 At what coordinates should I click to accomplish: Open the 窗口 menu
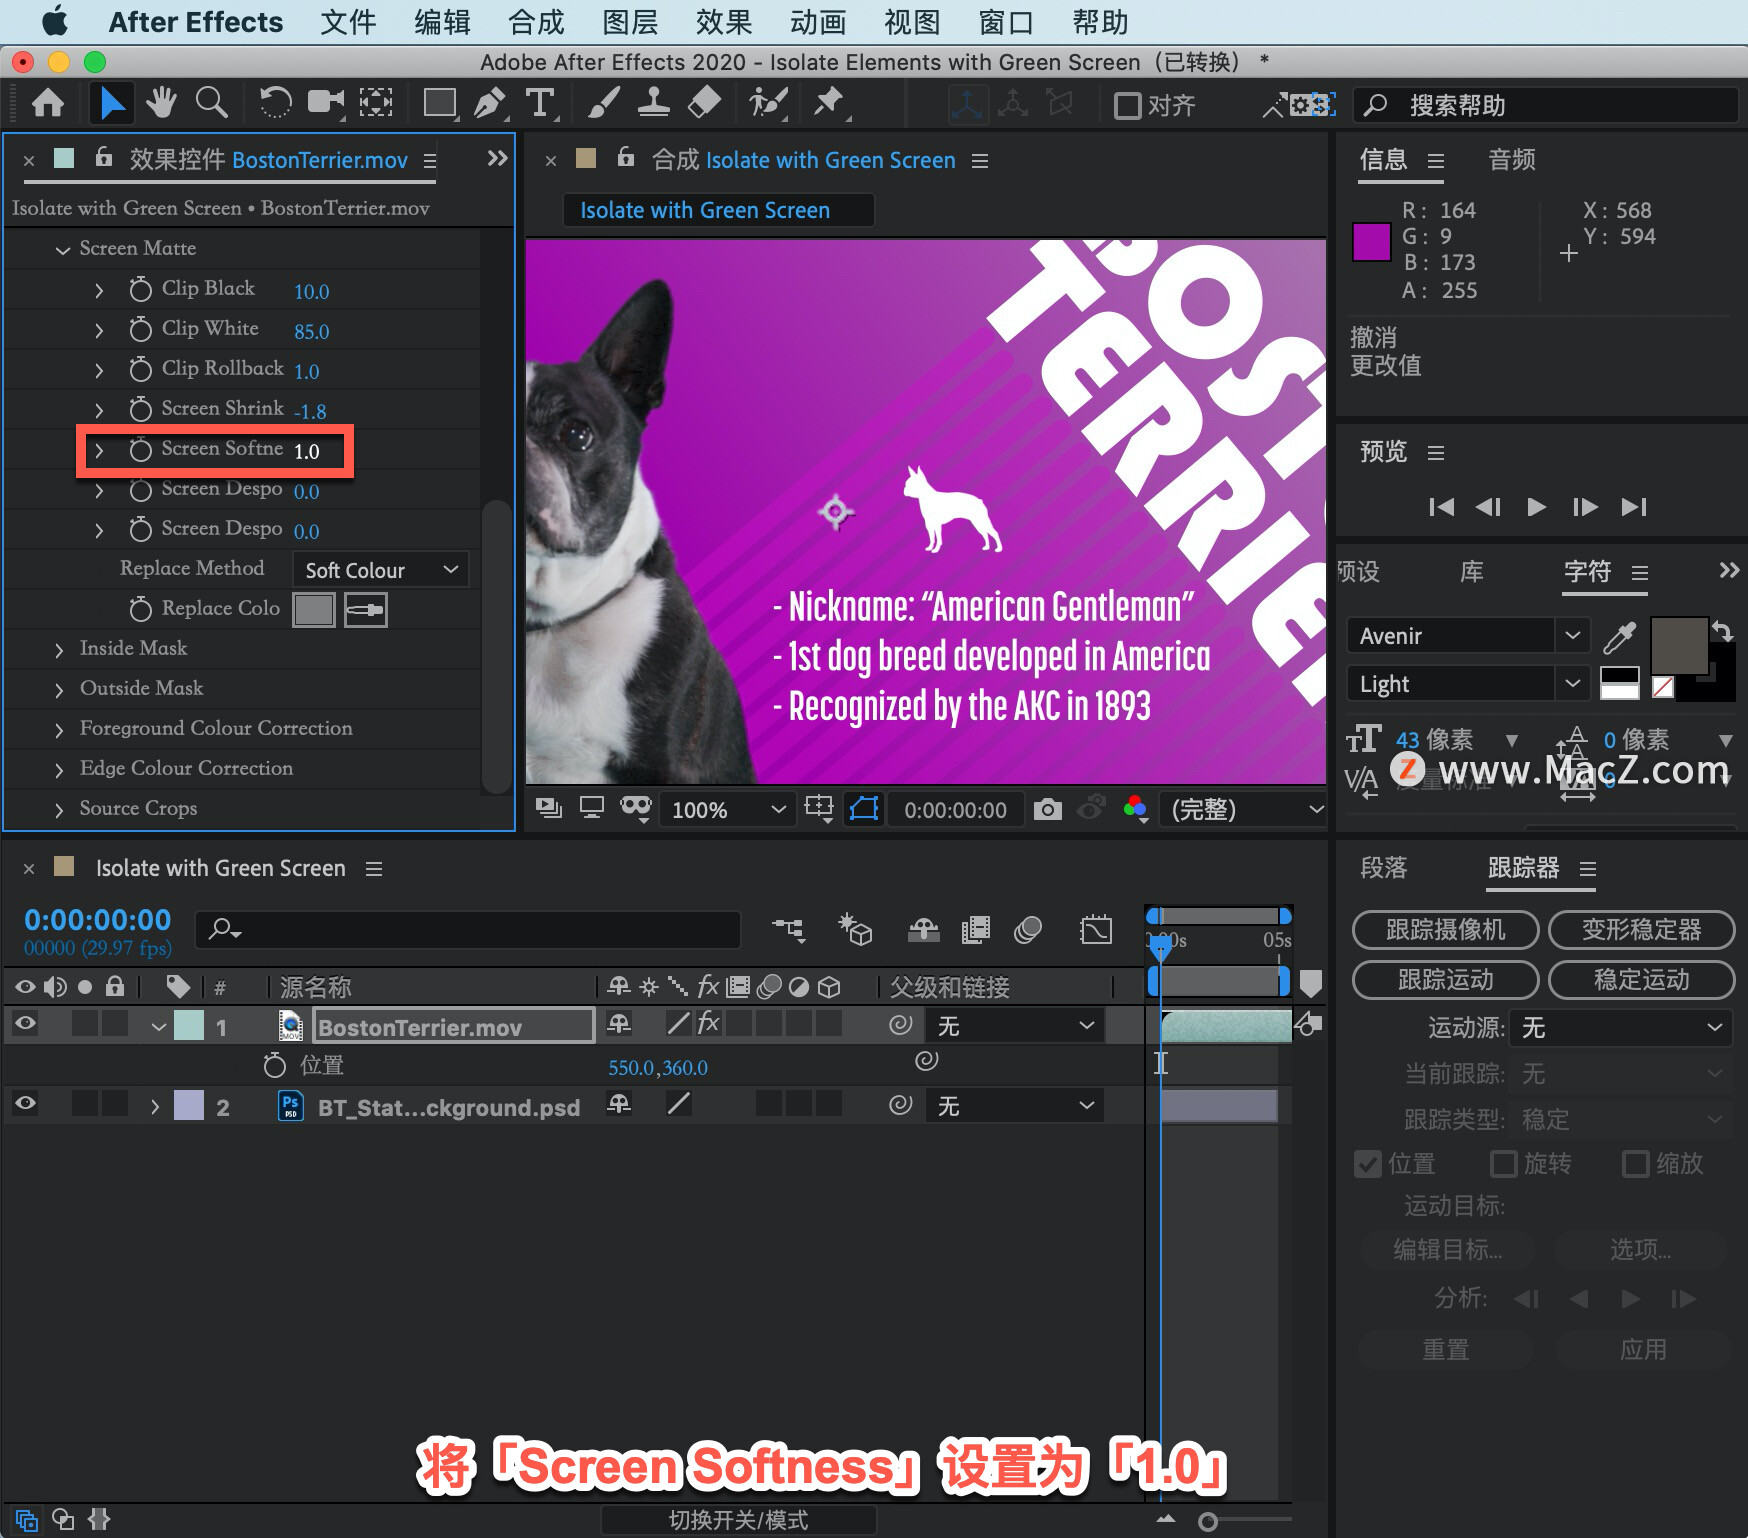tap(1006, 22)
